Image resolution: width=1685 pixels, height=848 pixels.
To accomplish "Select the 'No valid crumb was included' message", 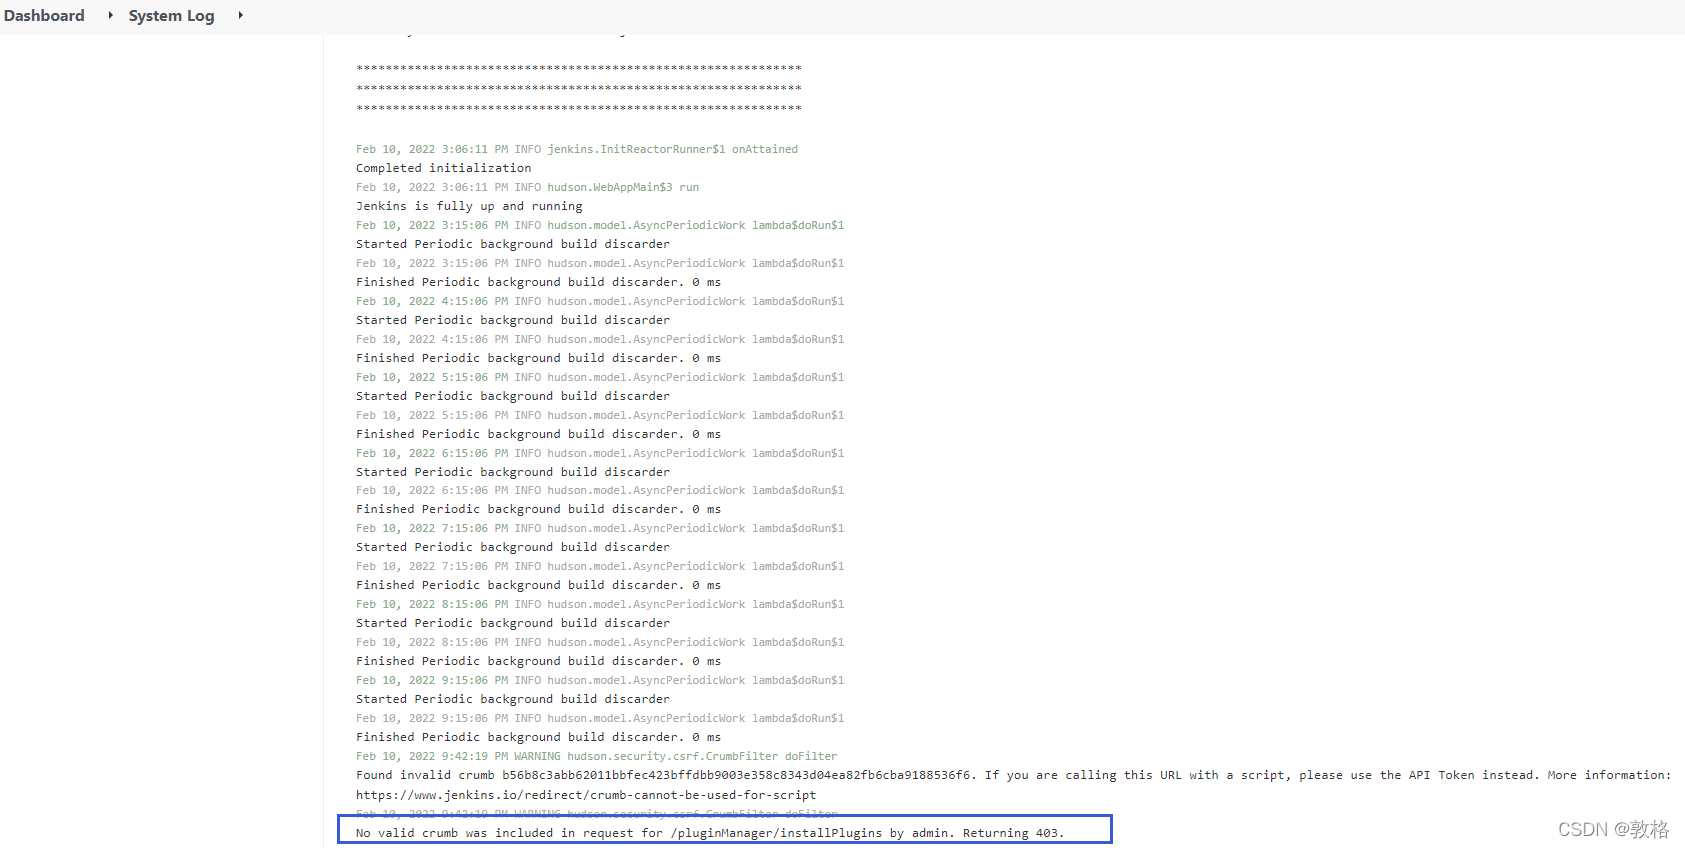I will (710, 833).
